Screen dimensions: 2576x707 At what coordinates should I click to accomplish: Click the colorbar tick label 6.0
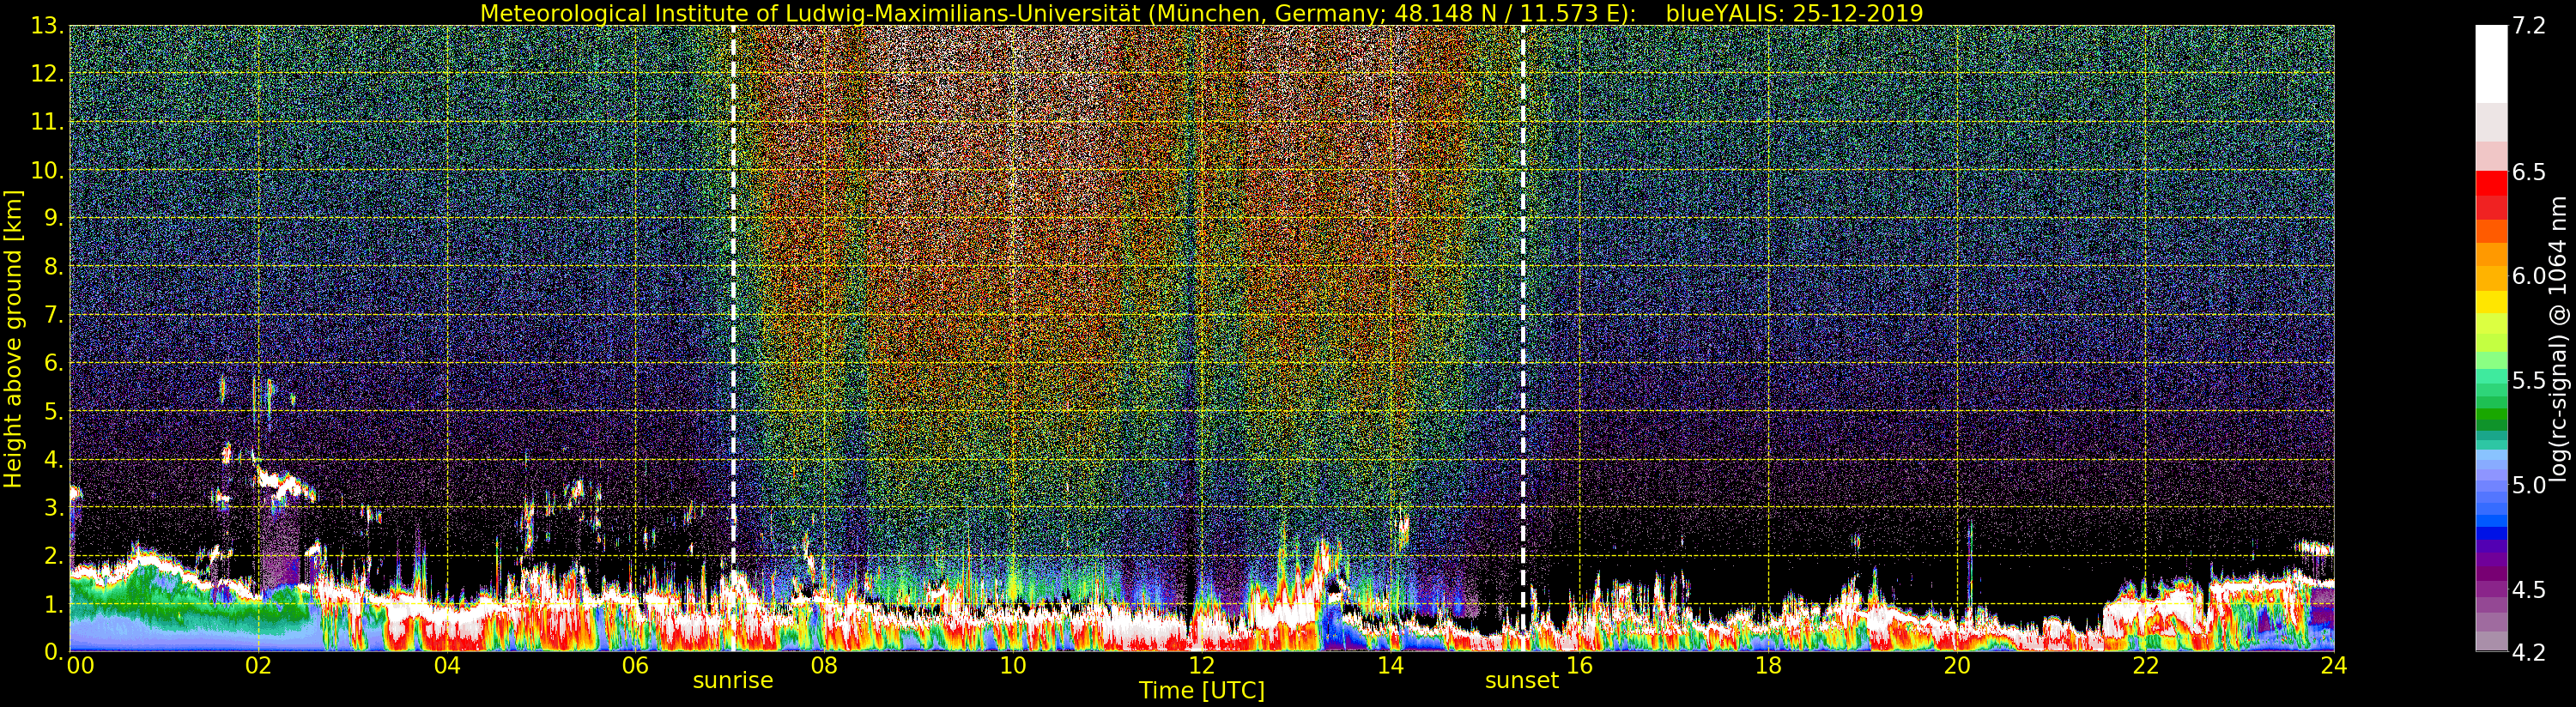tap(2529, 276)
